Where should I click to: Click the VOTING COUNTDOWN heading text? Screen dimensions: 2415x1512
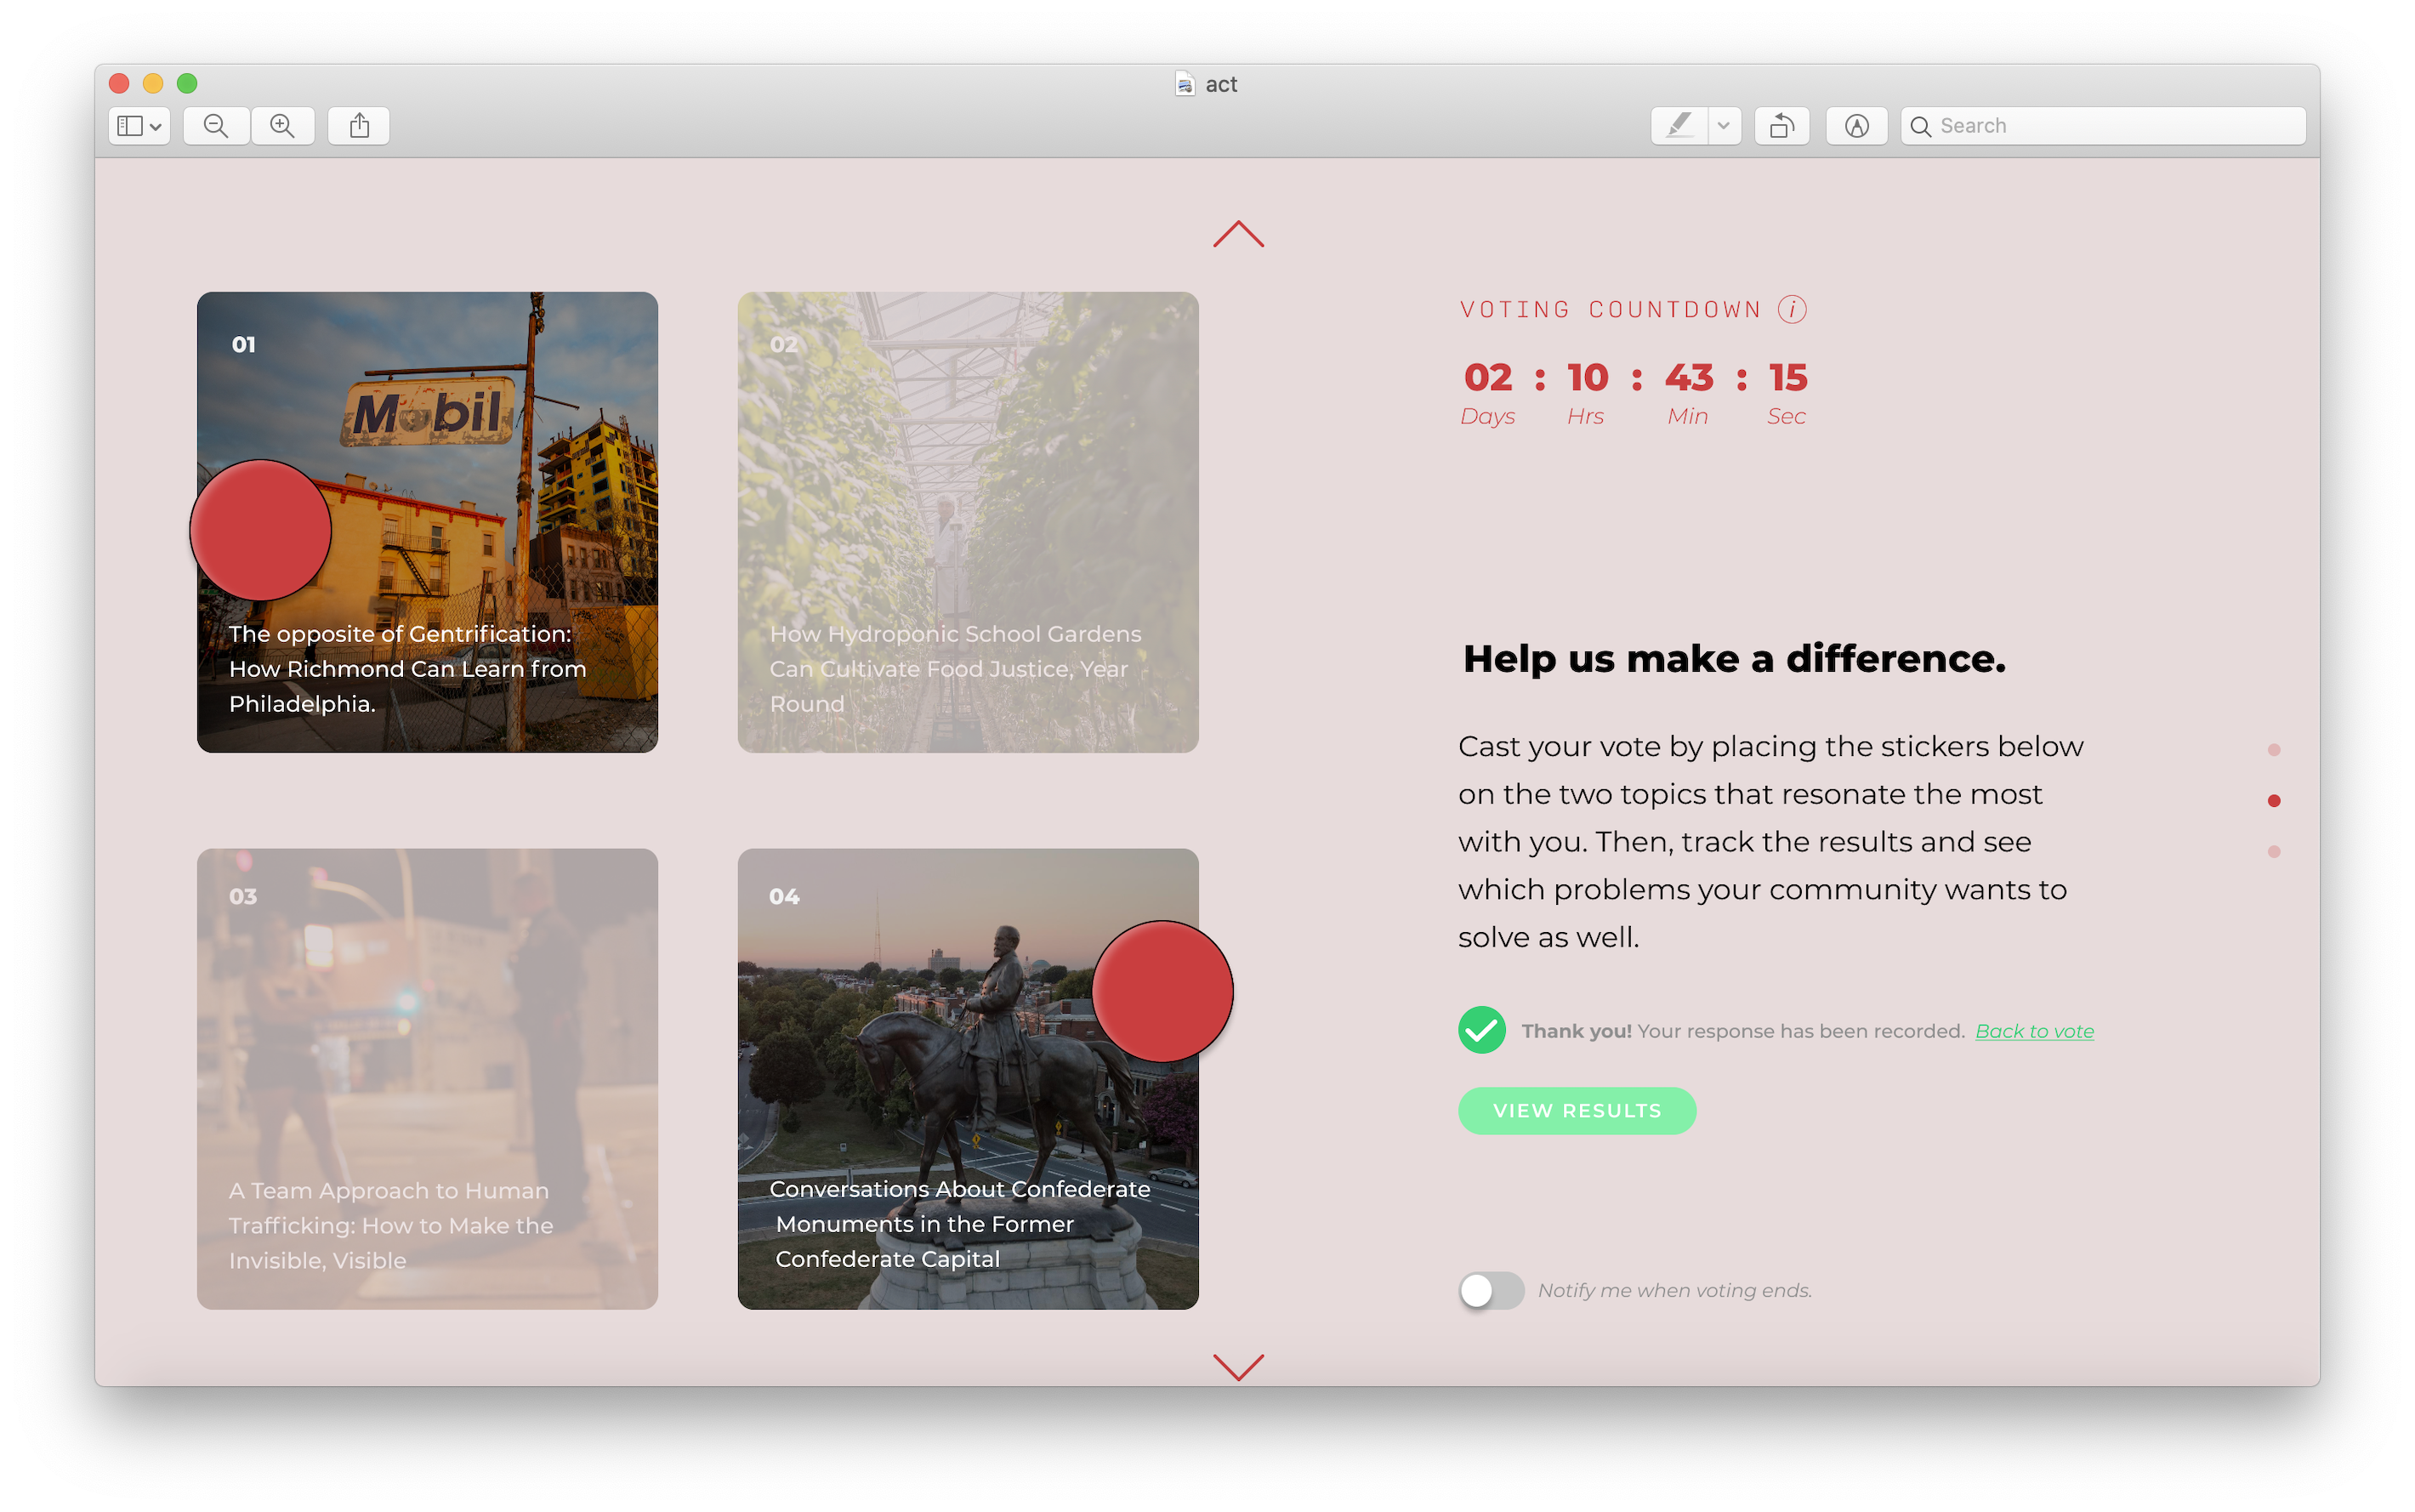(x=1610, y=310)
